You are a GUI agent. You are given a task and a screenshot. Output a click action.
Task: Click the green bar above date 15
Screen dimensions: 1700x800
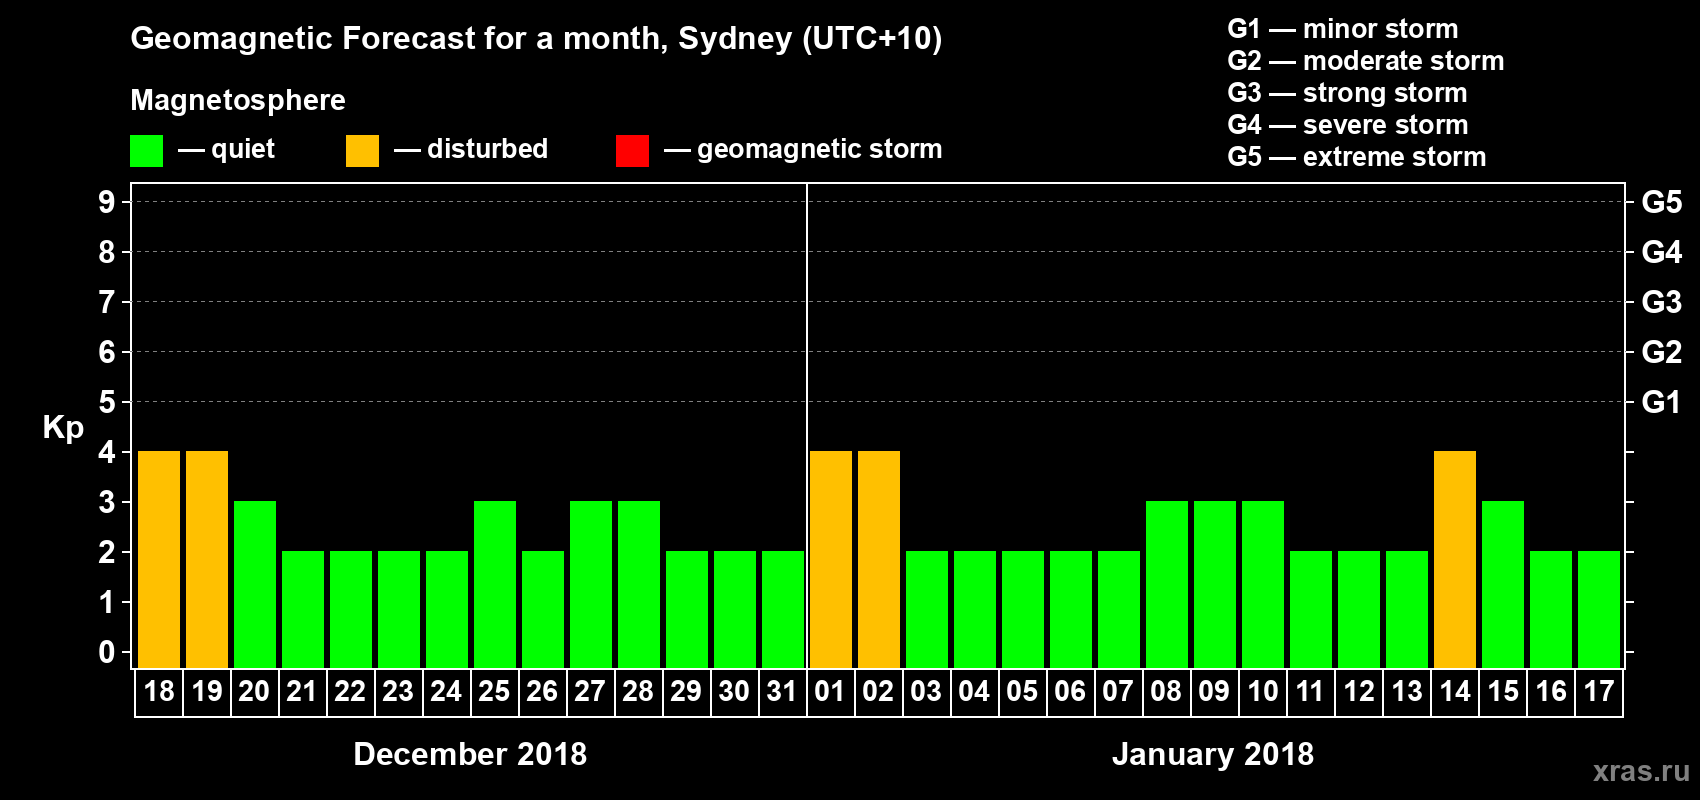[x=1503, y=585]
